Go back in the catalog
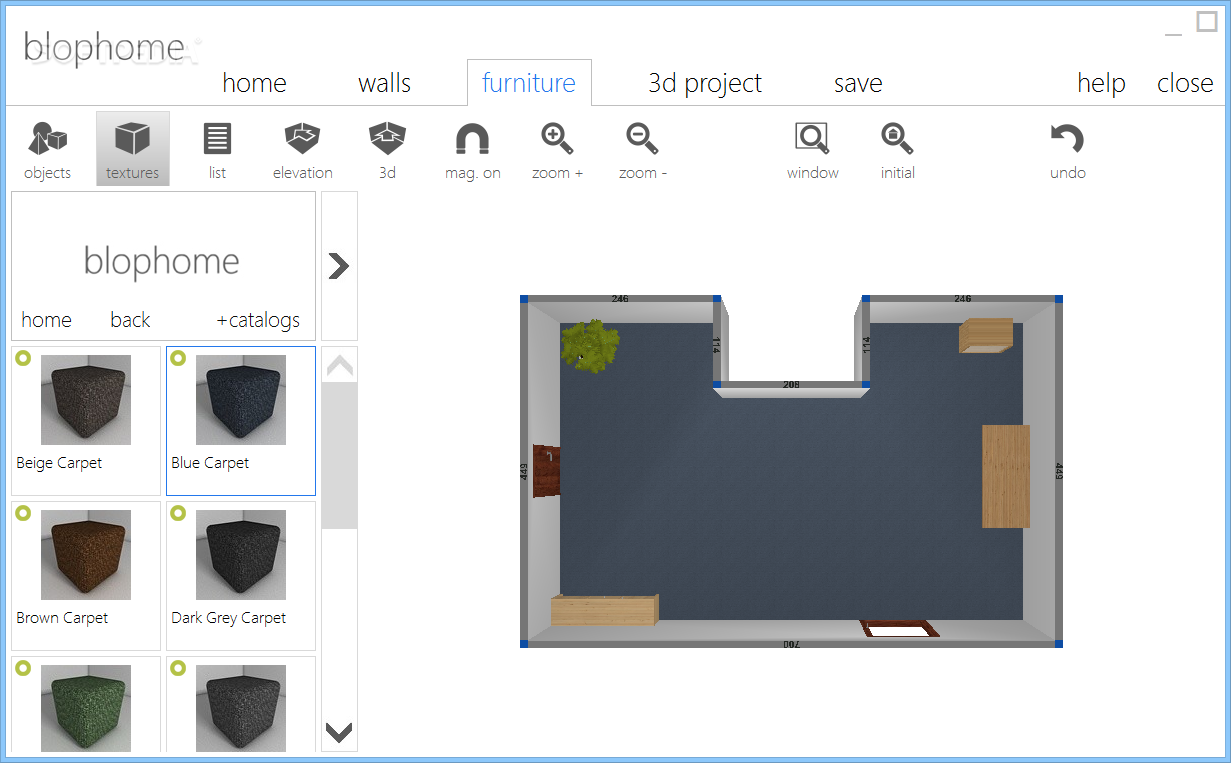The height and width of the screenshot is (763, 1231). tap(130, 320)
